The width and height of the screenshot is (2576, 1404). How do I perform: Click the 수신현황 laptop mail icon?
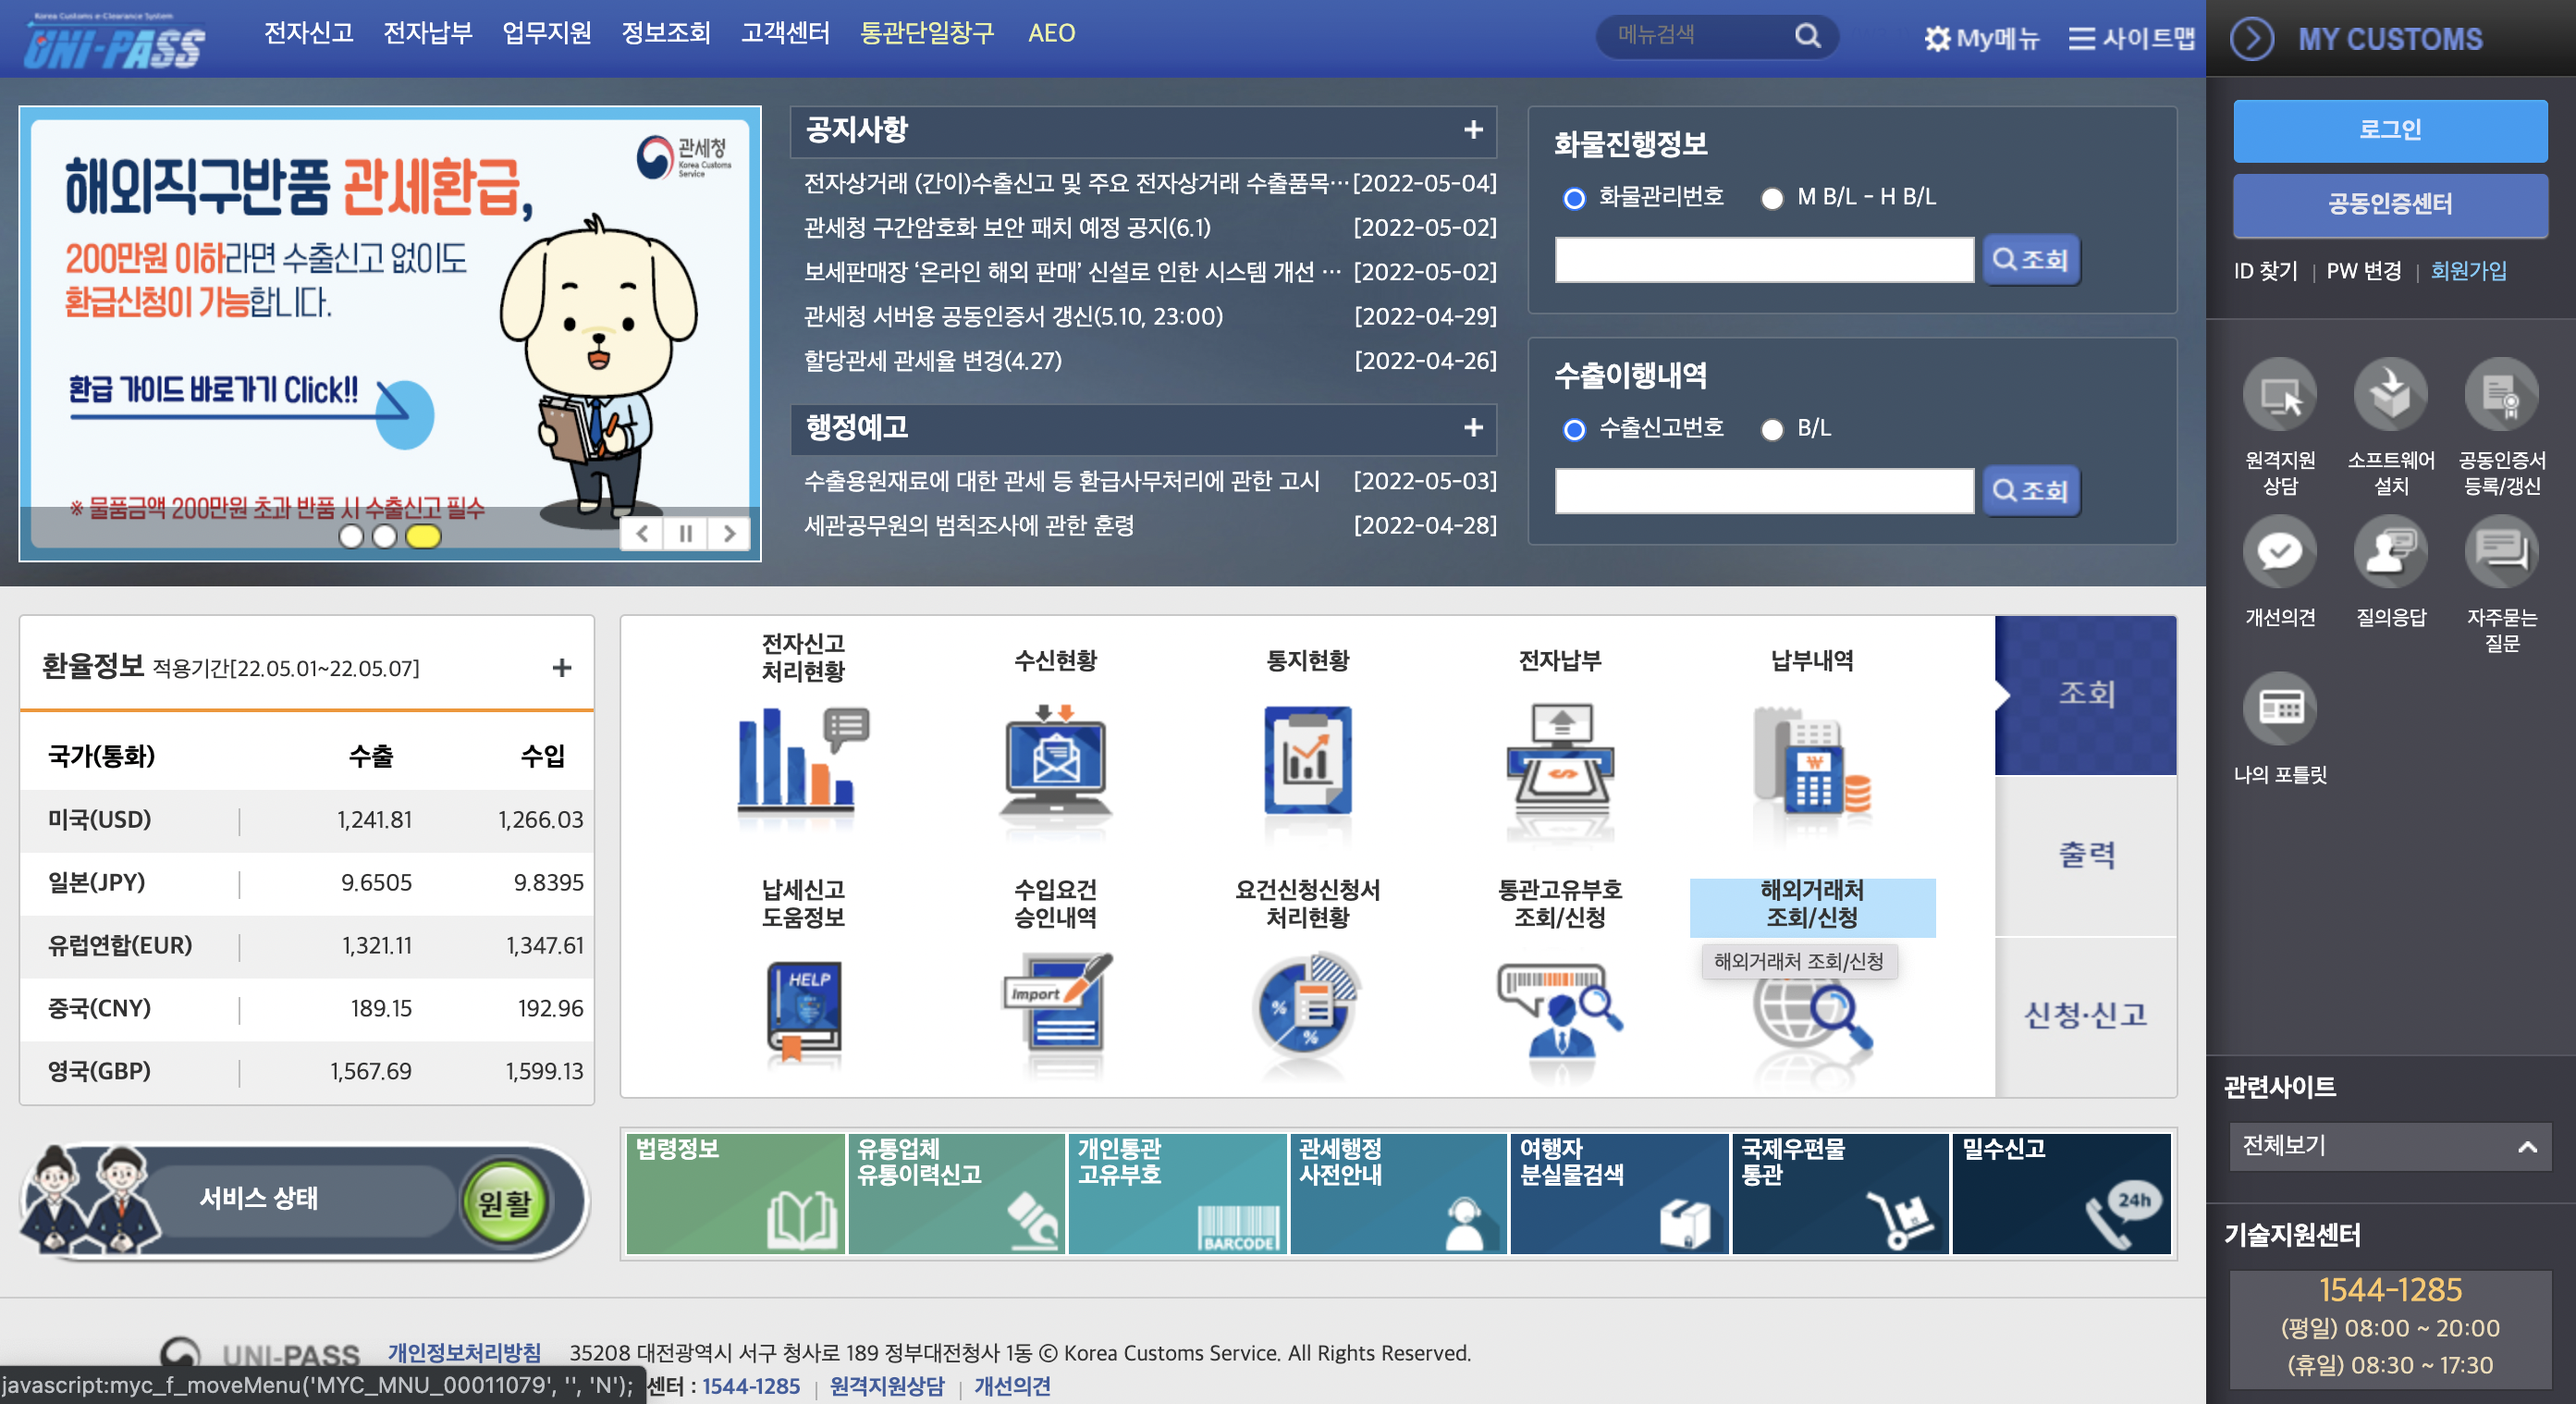click(x=1055, y=760)
